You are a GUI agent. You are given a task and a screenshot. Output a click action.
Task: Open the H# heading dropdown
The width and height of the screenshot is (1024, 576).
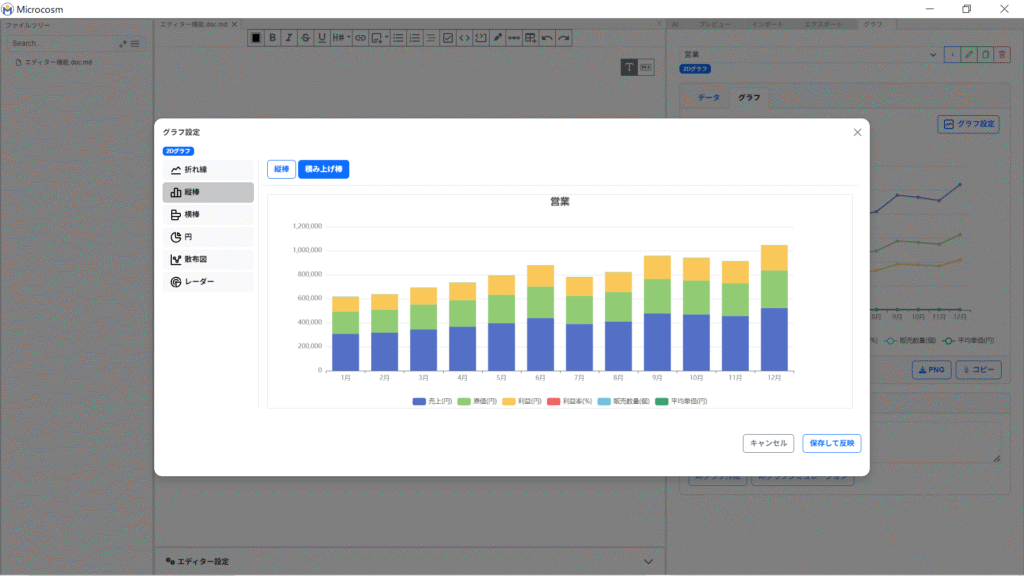[x=341, y=38]
